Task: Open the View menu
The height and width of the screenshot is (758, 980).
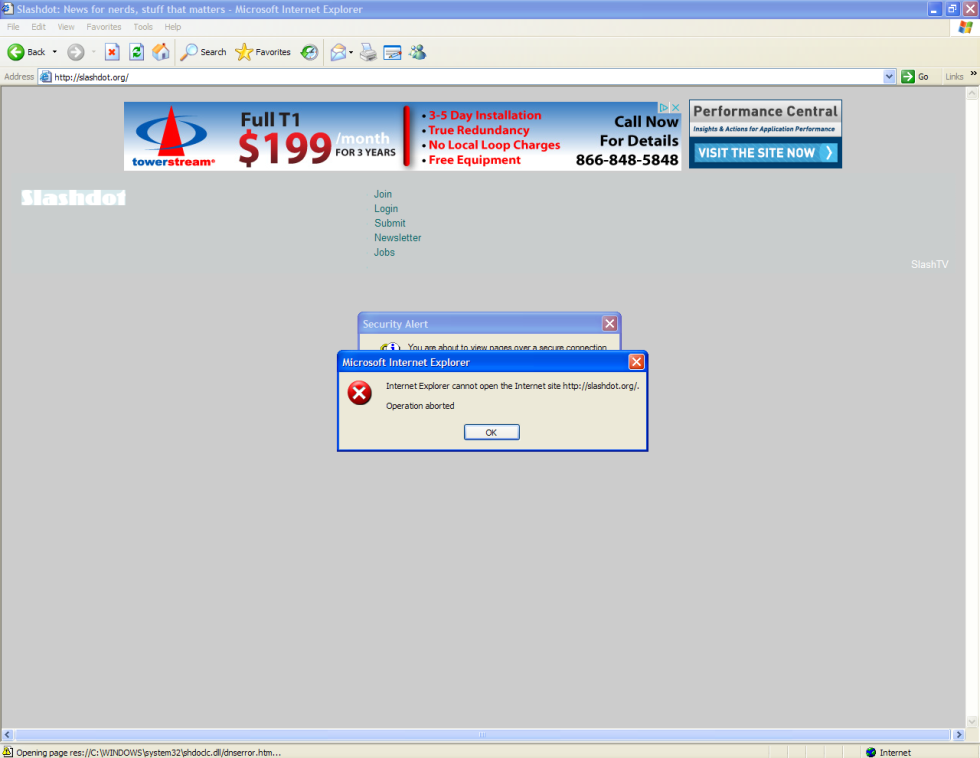Action: (x=66, y=27)
